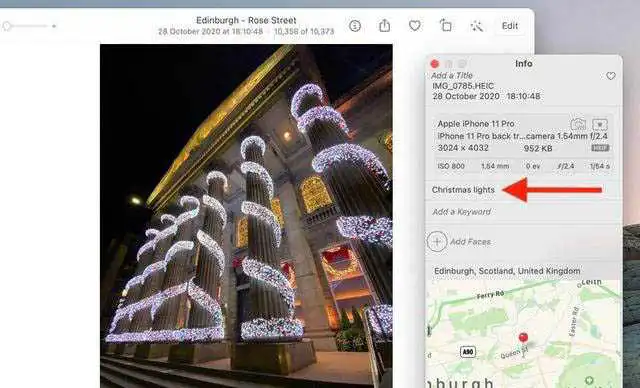Click the HEIF format badge
Screen dimensions: 640x388
pos(600,148)
